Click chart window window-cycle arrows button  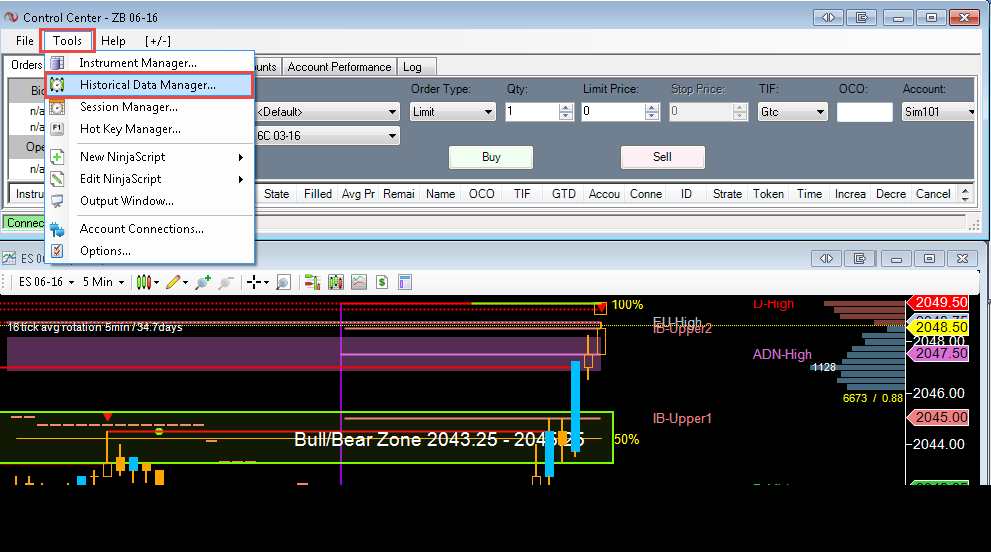(826, 259)
